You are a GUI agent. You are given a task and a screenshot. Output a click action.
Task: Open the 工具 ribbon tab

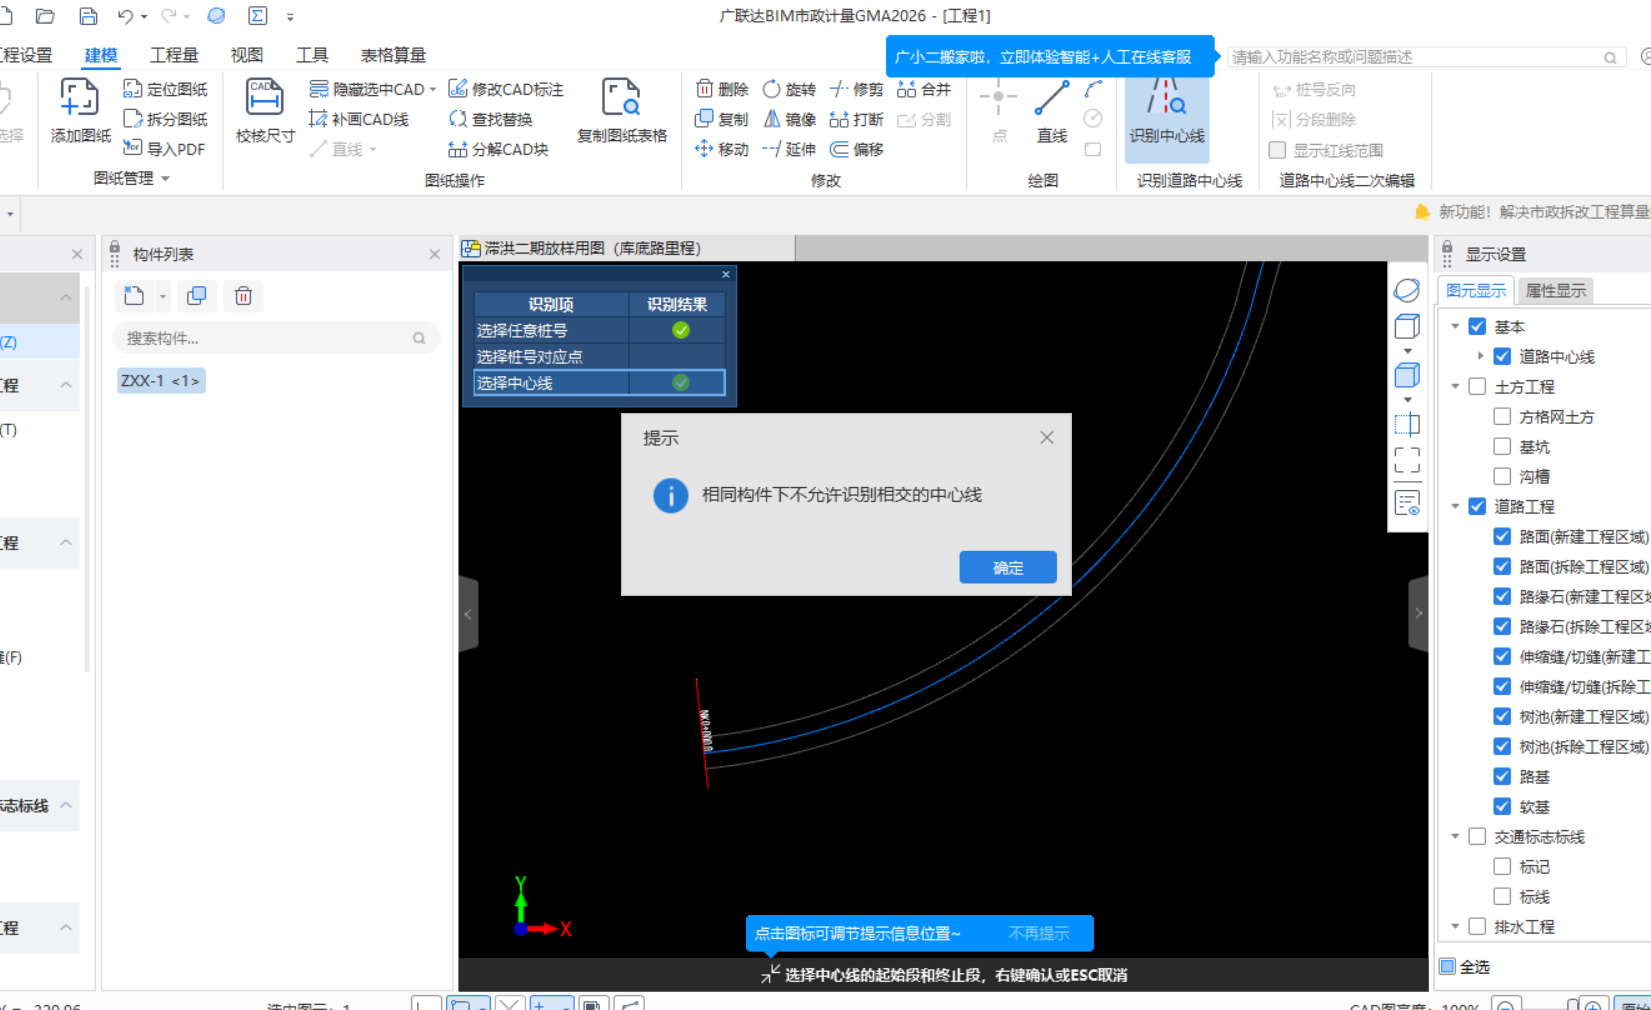(x=312, y=55)
